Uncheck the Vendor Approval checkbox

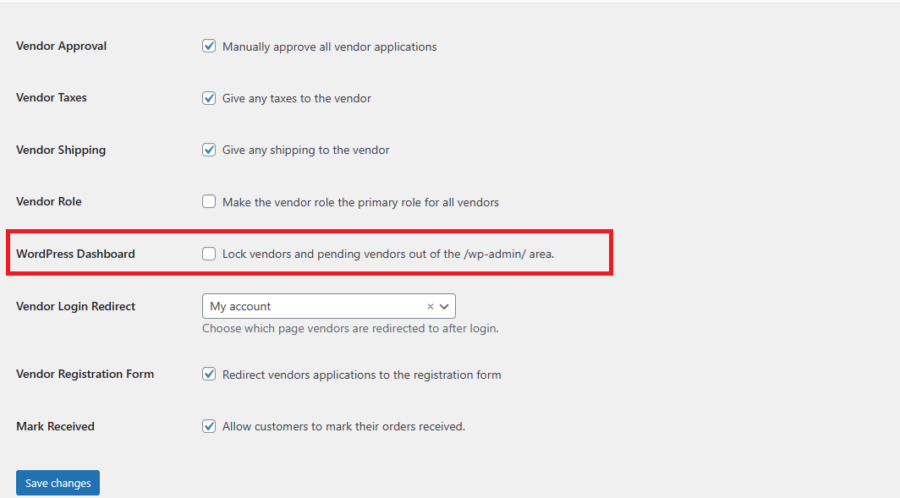[x=209, y=46]
